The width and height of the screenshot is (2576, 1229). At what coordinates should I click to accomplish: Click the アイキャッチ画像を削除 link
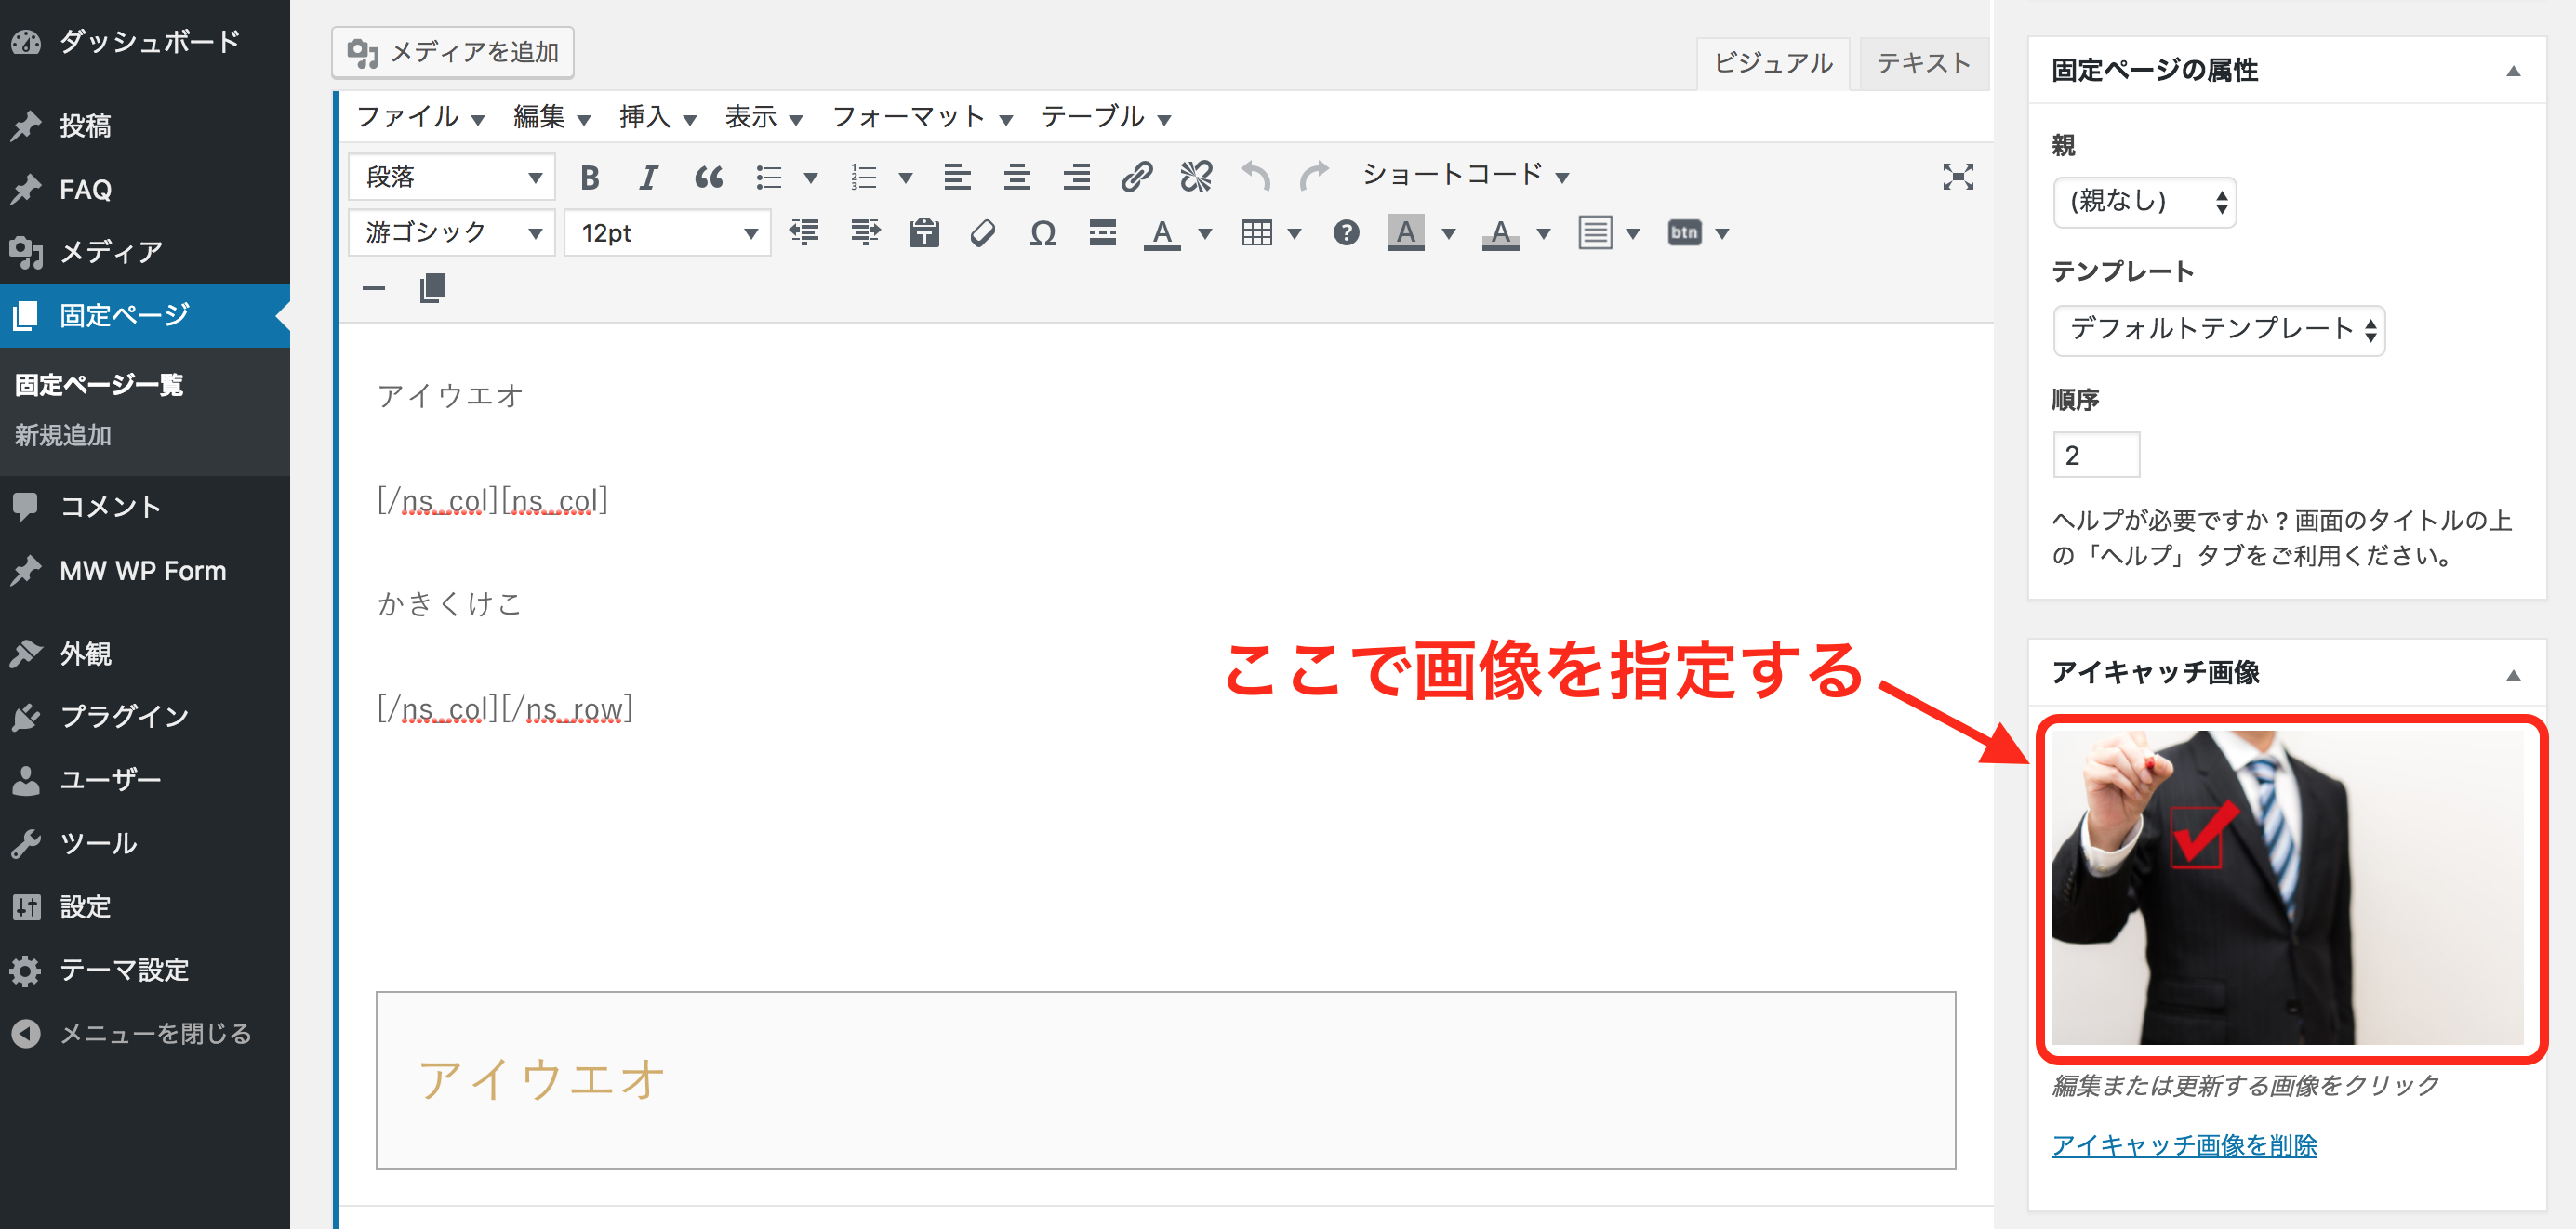click(x=2184, y=1145)
